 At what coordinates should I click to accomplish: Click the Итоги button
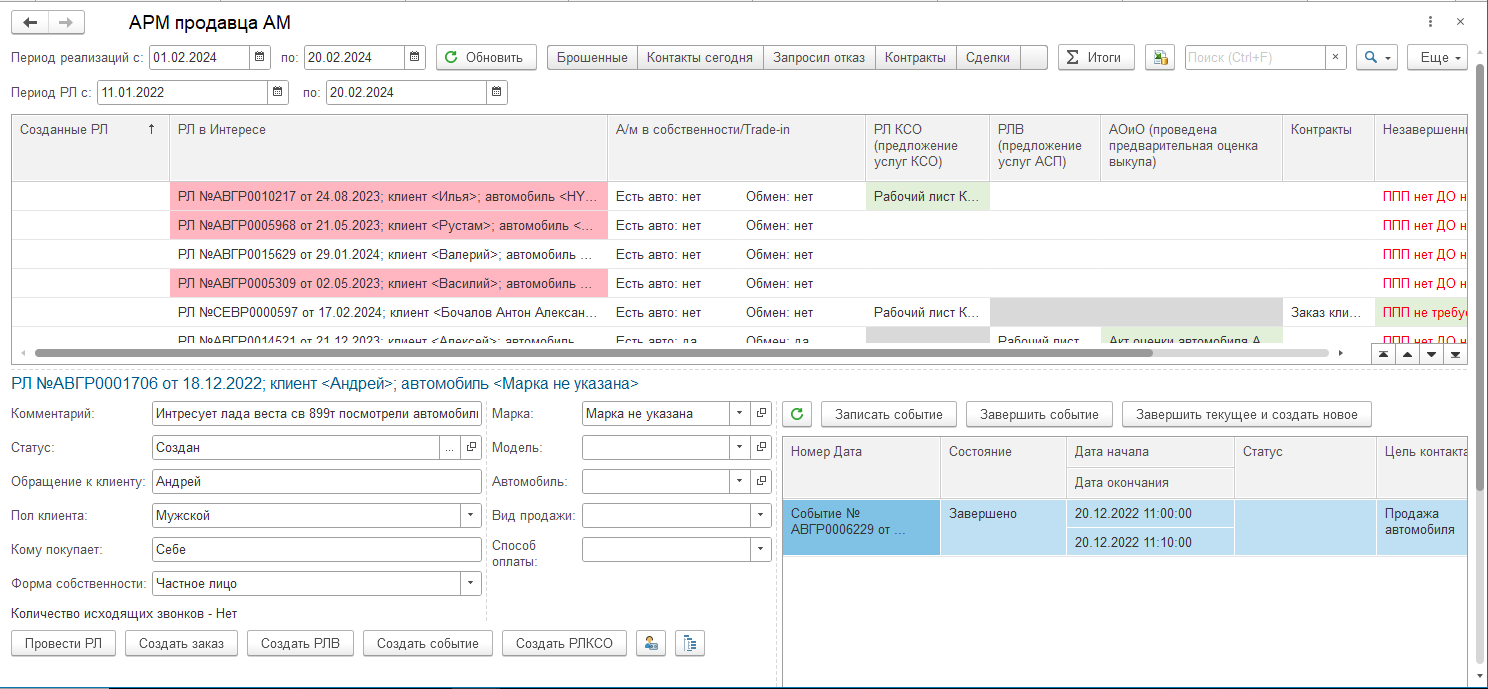(x=1096, y=57)
